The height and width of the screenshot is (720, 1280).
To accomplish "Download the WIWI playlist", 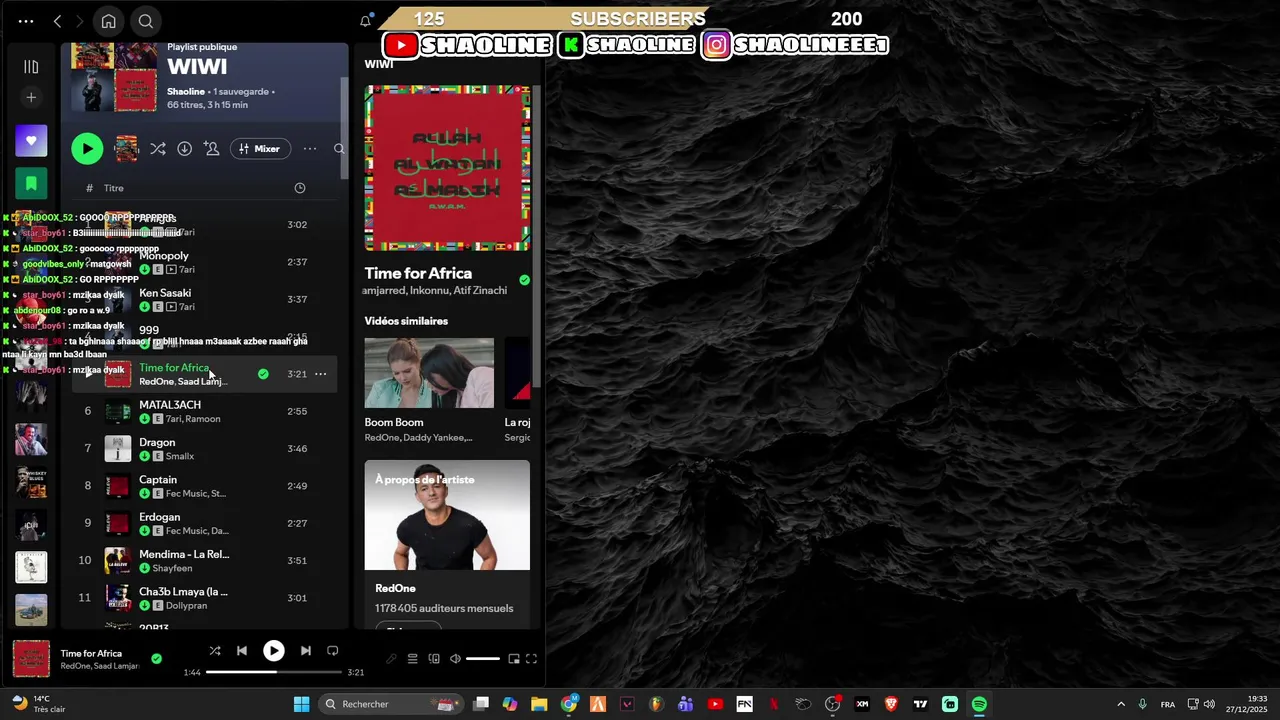I will pyautogui.click(x=185, y=149).
